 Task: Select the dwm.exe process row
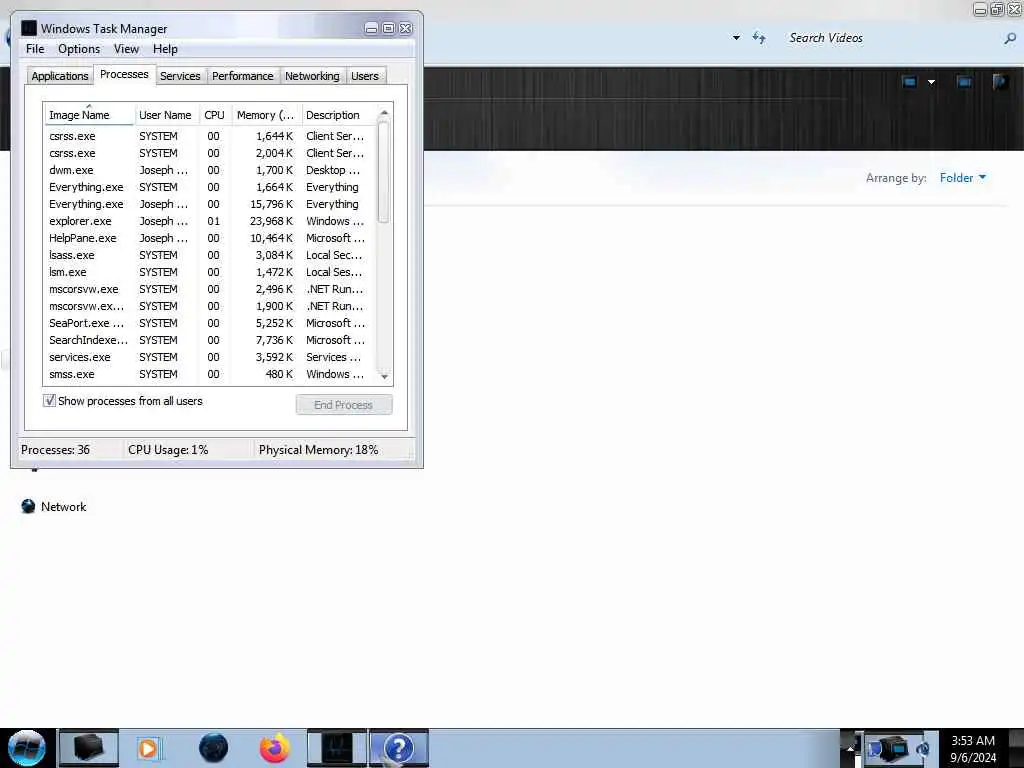point(209,170)
